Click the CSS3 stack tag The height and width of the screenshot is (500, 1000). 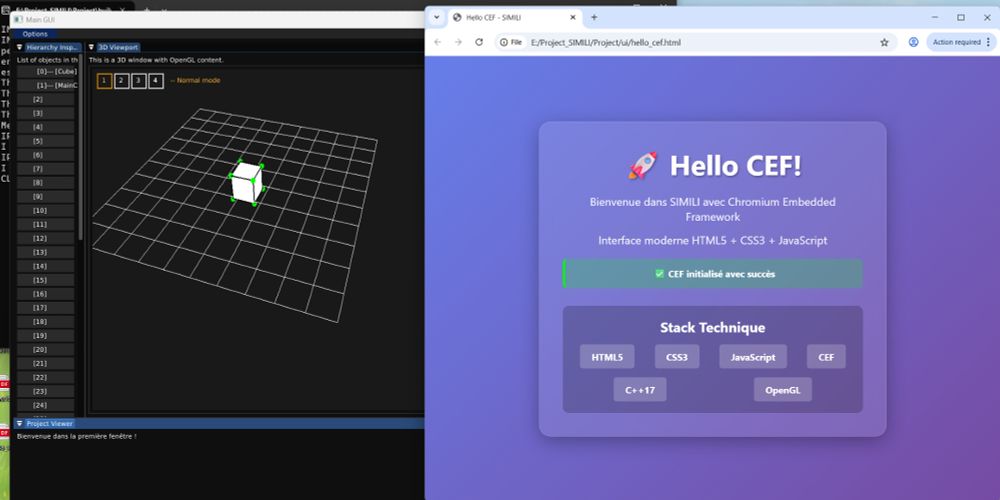677,357
